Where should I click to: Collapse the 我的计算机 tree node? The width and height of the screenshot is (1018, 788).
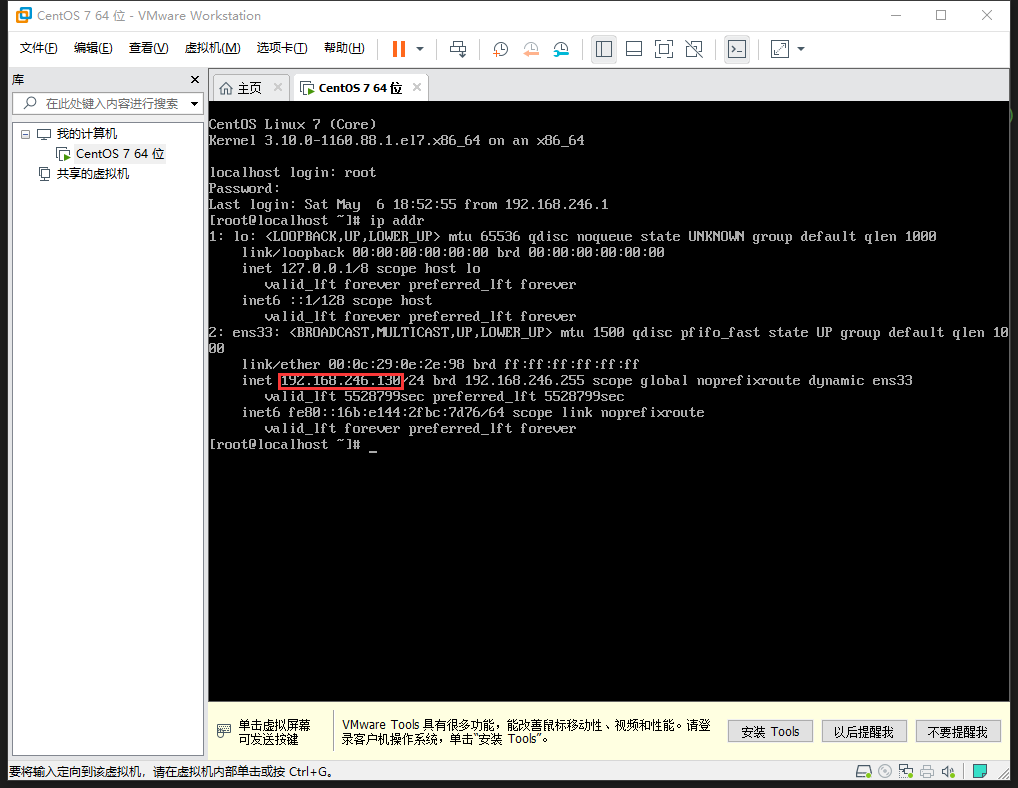point(26,134)
